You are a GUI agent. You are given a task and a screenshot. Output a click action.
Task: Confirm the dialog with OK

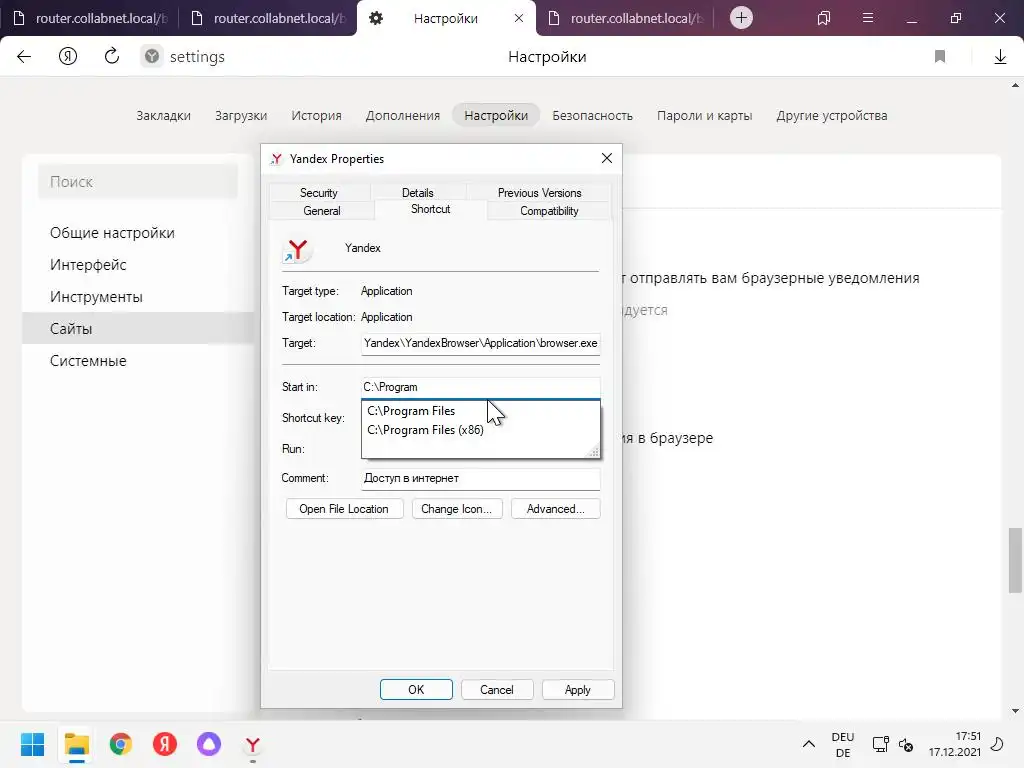pyautogui.click(x=416, y=690)
